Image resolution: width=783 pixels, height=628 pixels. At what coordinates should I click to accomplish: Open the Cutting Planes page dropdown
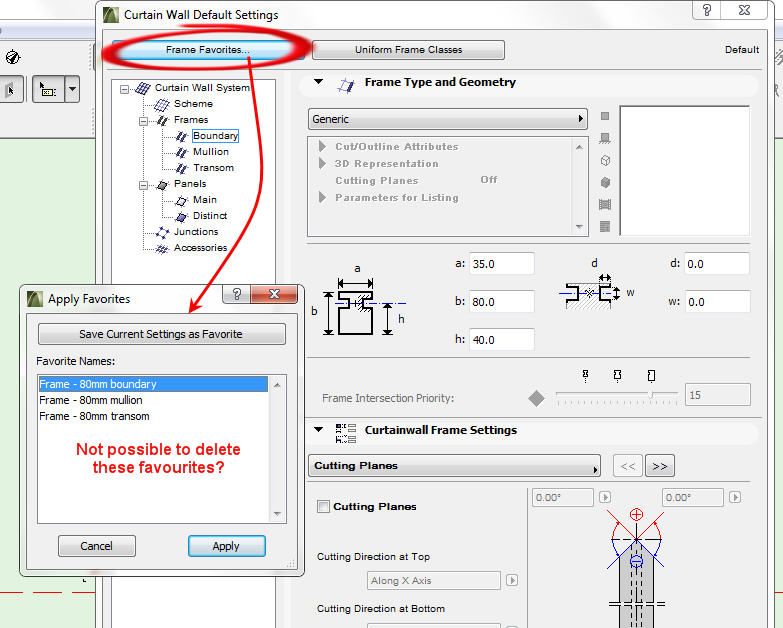(x=454, y=465)
